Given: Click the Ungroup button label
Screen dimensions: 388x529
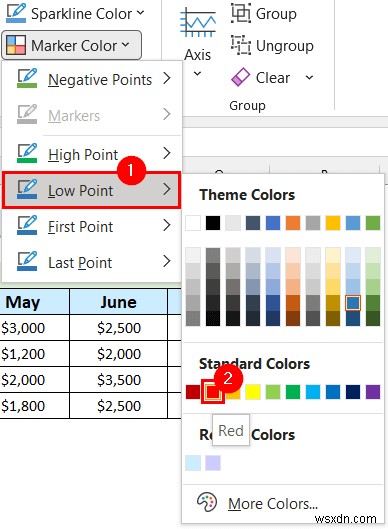Looking at the screenshot, I should tap(284, 46).
